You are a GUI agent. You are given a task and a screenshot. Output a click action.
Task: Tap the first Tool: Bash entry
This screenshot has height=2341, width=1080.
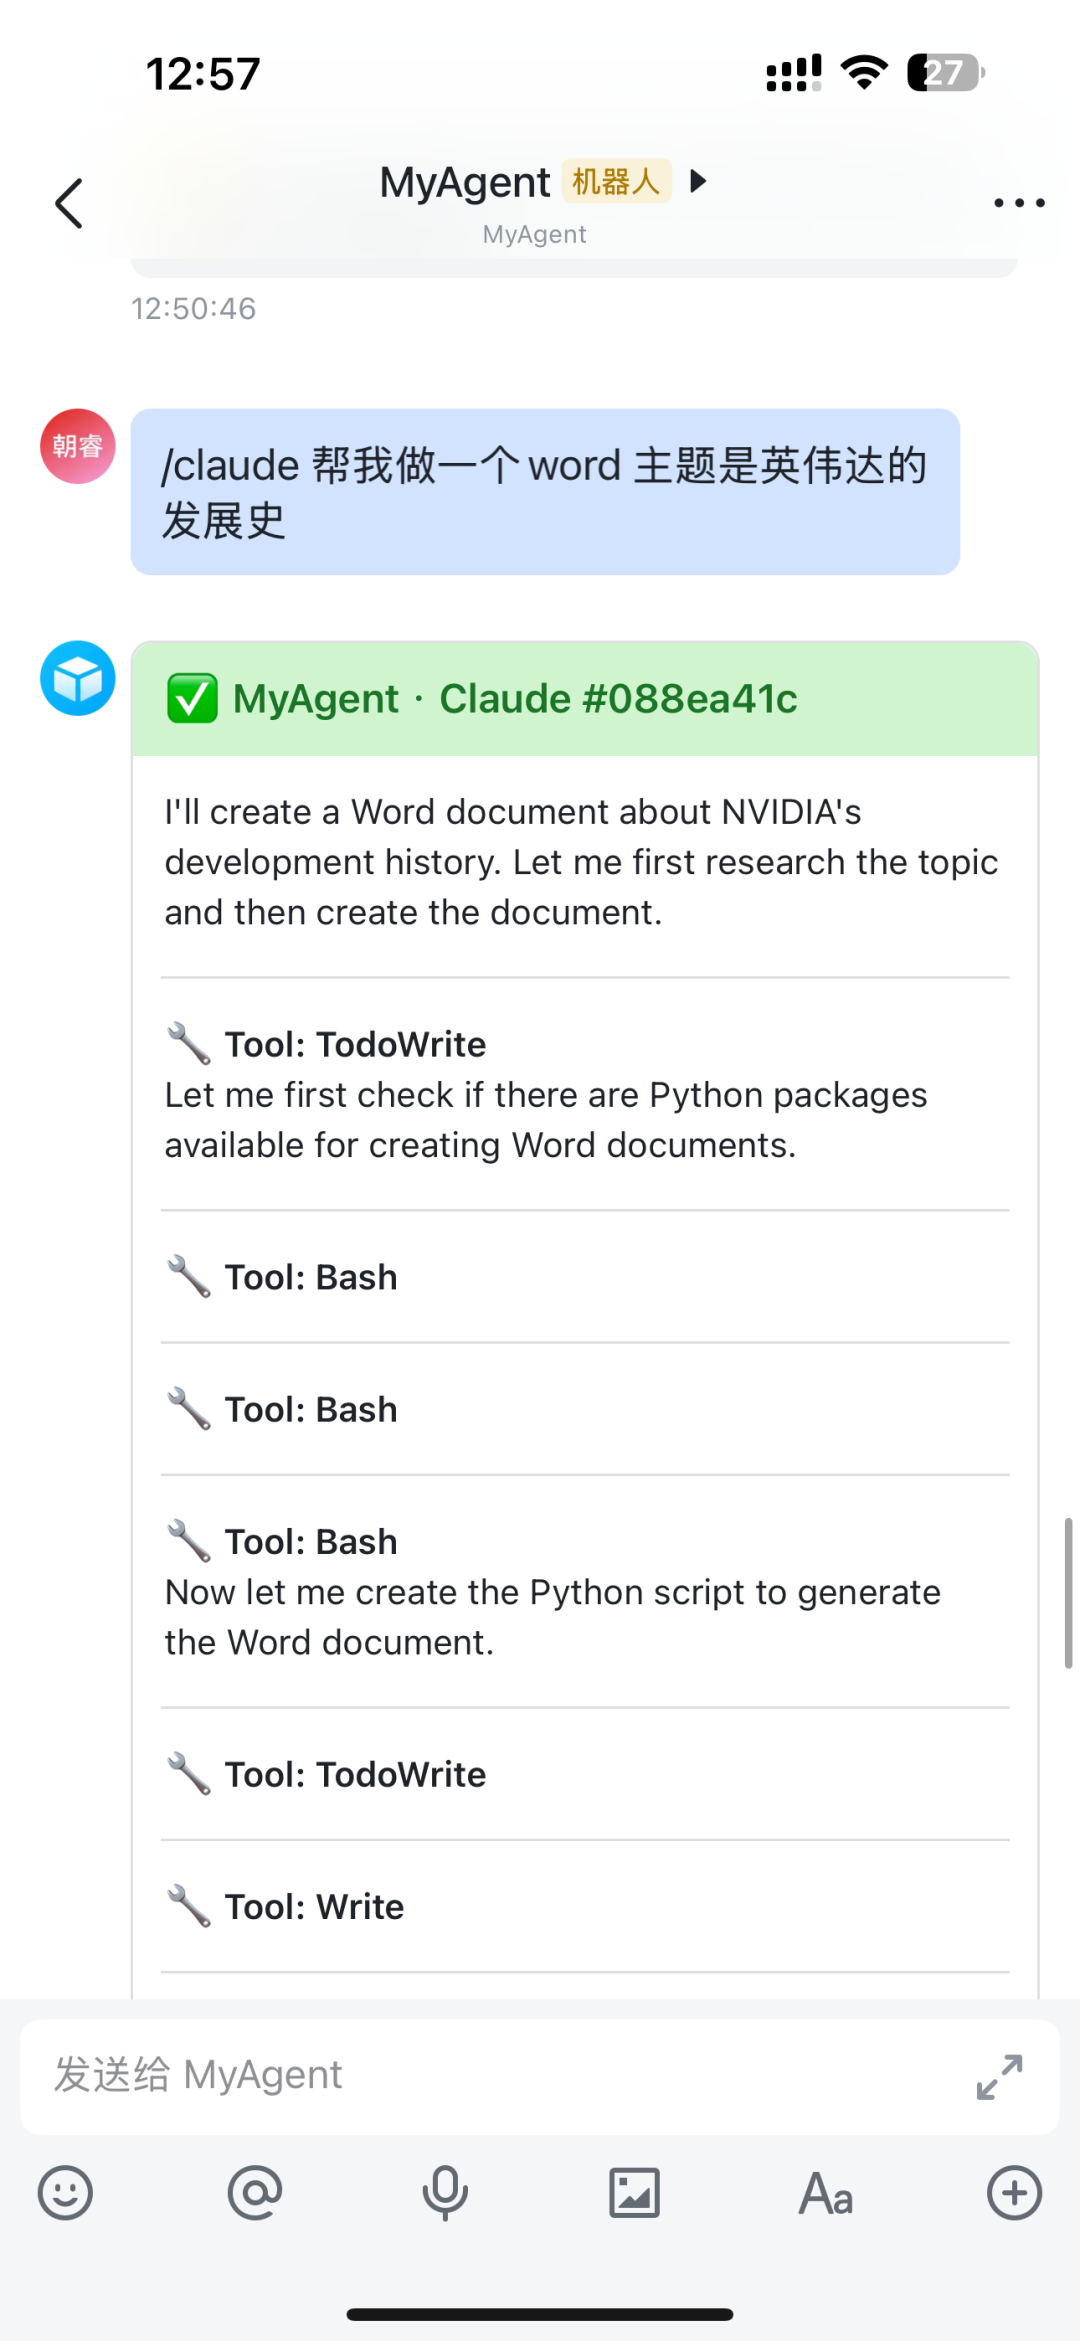pos(311,1277)
